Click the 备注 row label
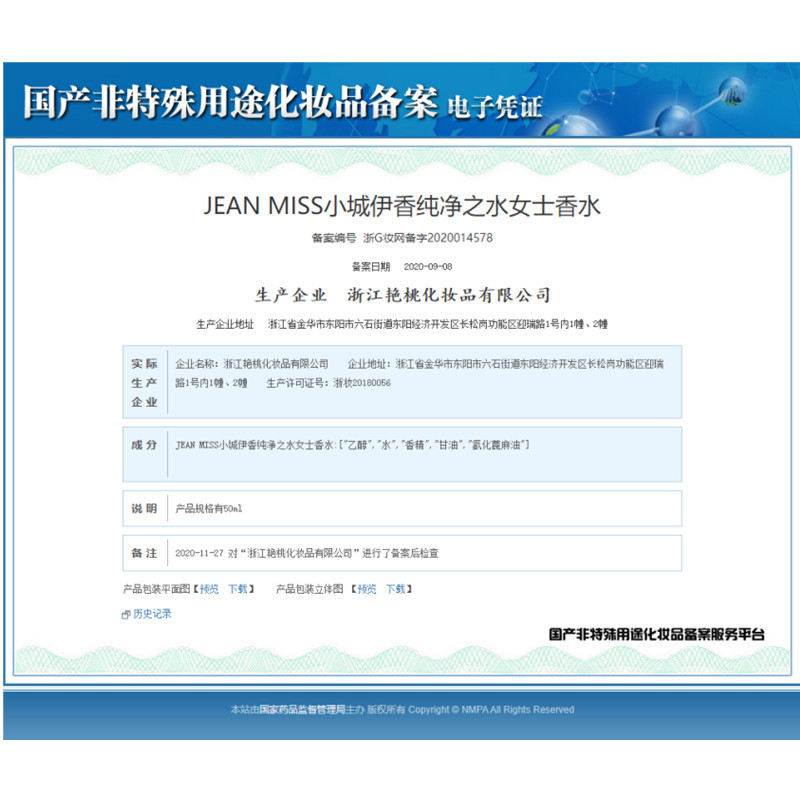The width and height of the screenshot is (800, 800). (x=144, y=553)
